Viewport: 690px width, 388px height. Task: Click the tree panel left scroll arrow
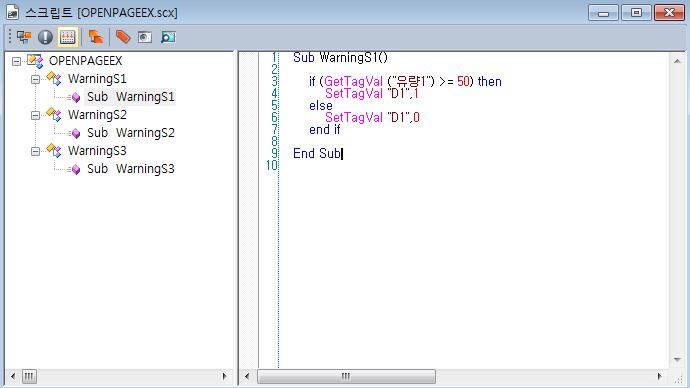13,376
